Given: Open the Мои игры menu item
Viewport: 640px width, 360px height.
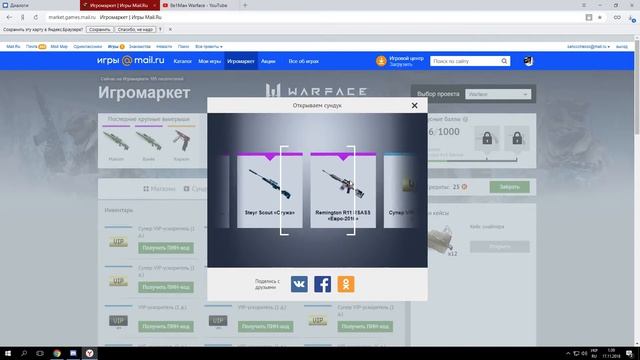Looking at the screenshot, I should [209, 61].
